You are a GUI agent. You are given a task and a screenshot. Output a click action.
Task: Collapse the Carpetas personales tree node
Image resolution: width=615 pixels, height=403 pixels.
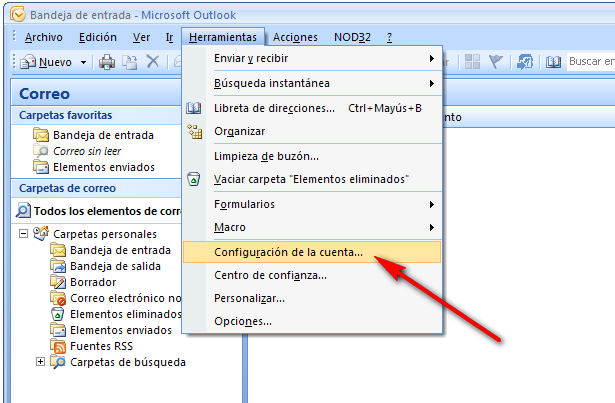coord(24,233)
